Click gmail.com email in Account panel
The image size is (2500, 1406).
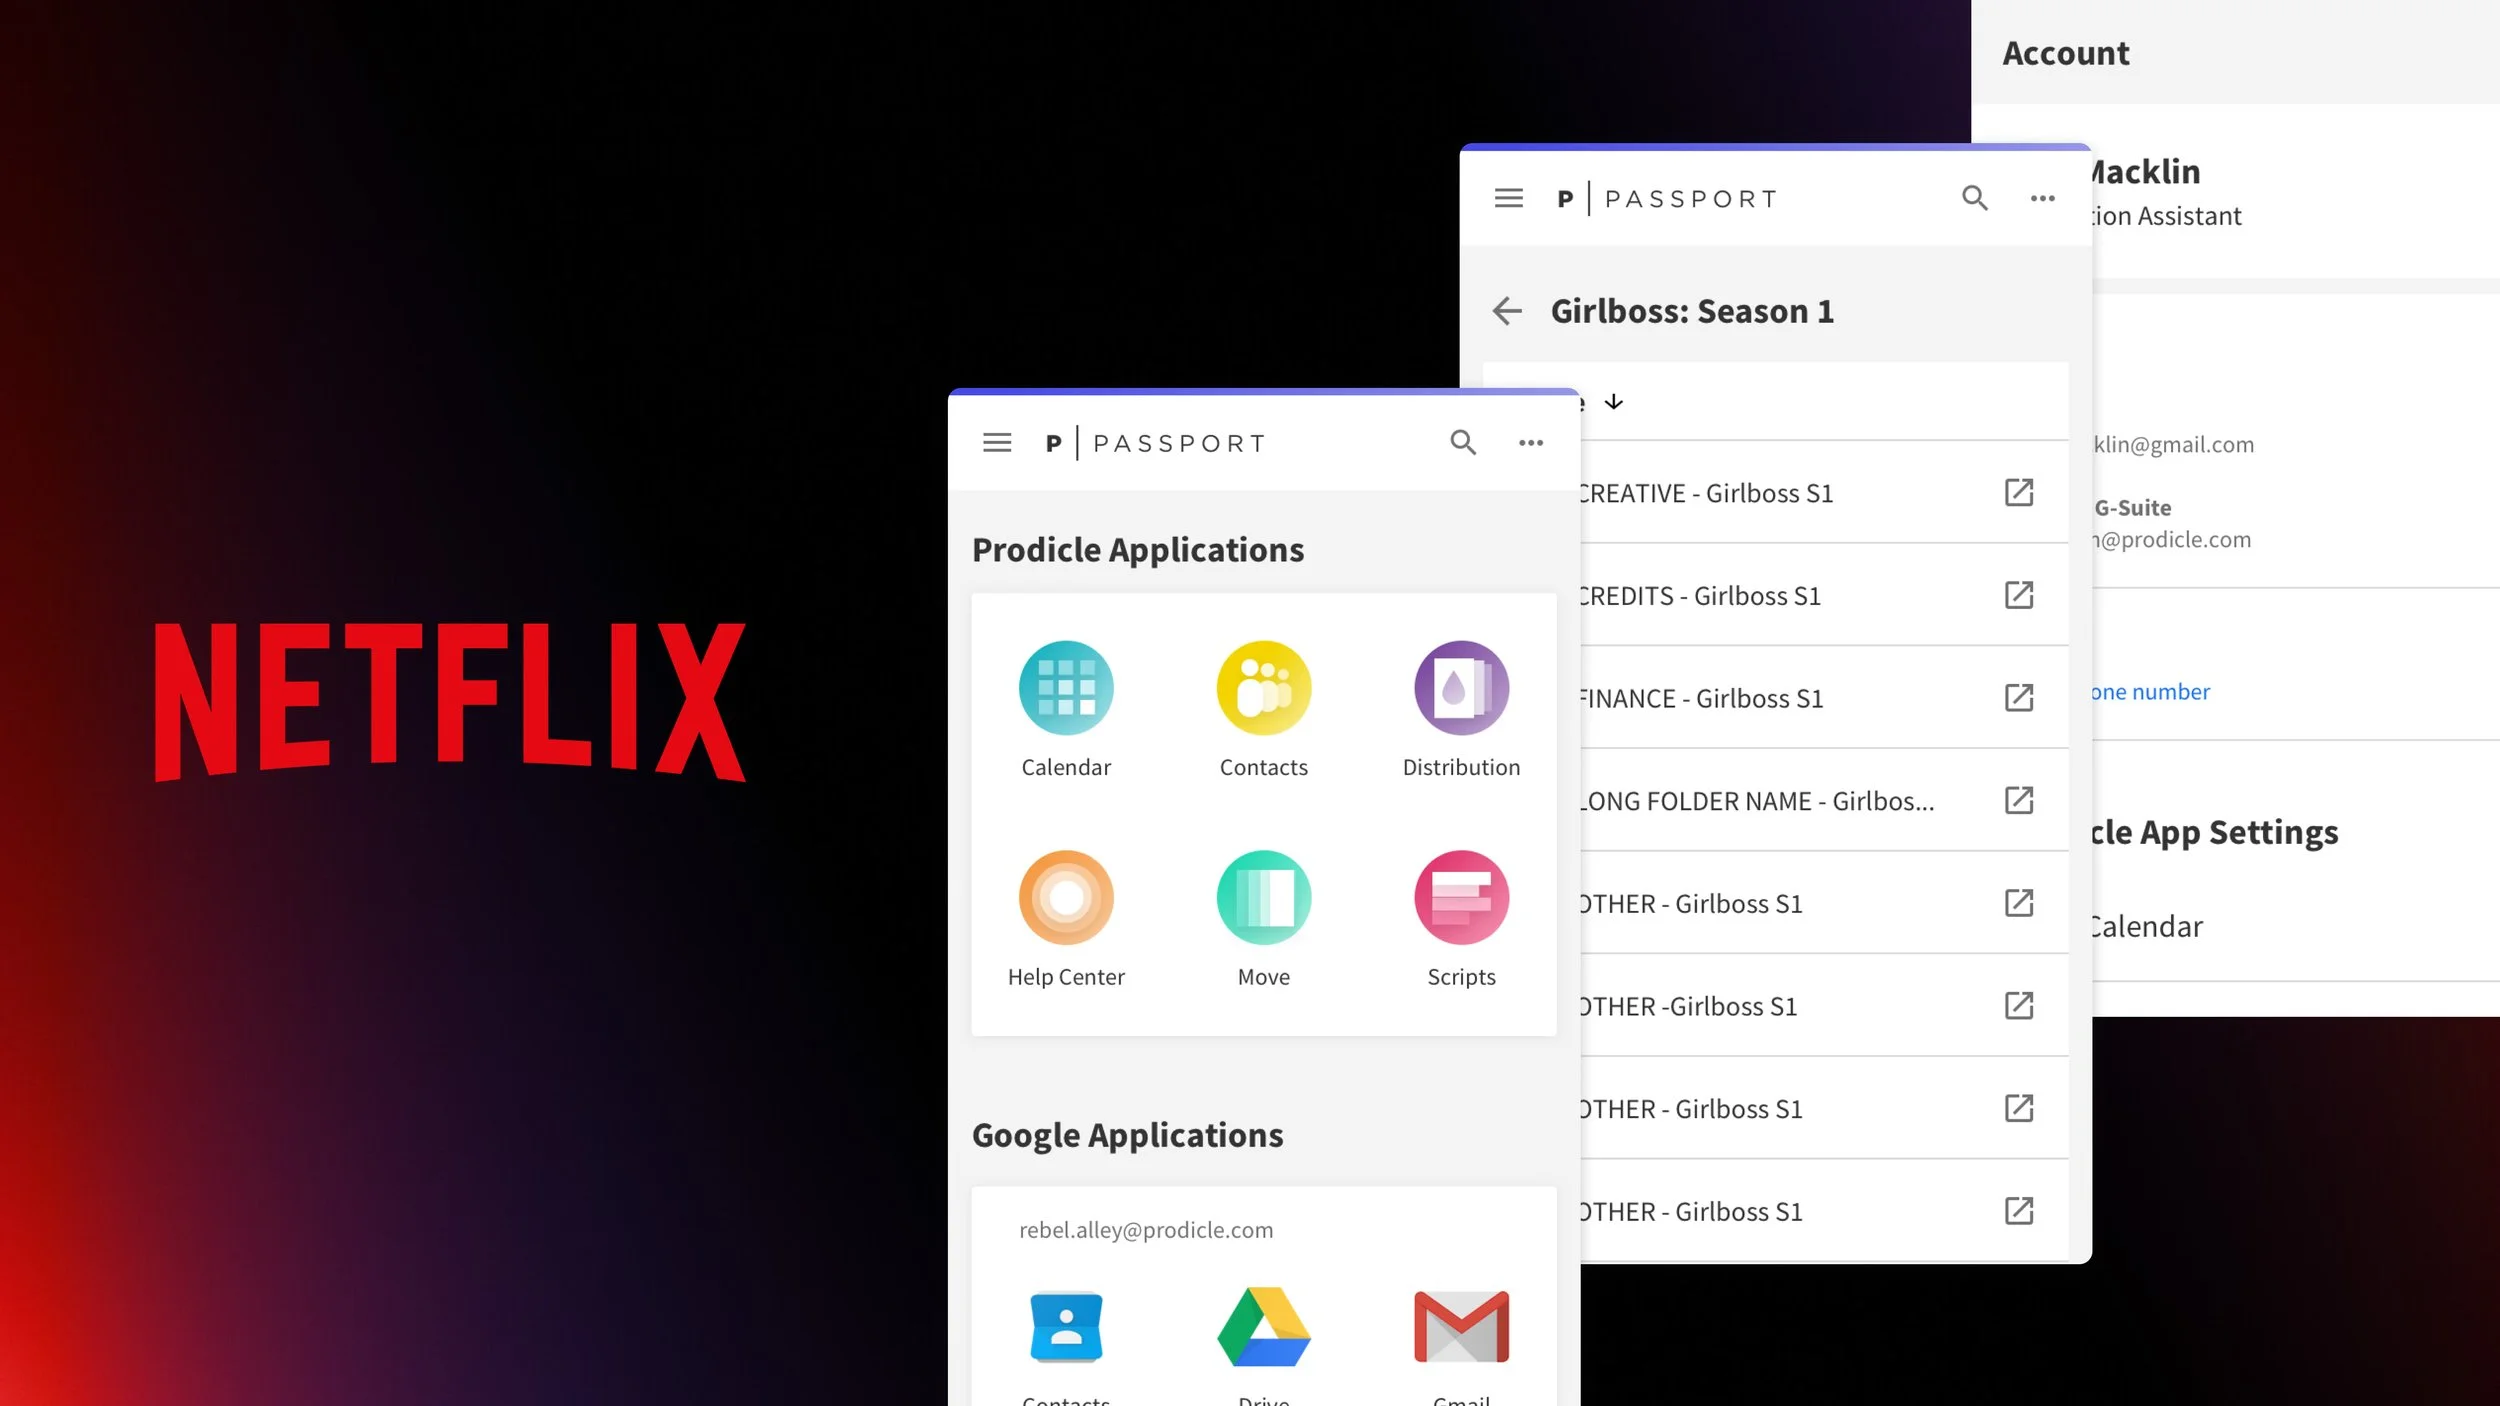click(2174, 445)
